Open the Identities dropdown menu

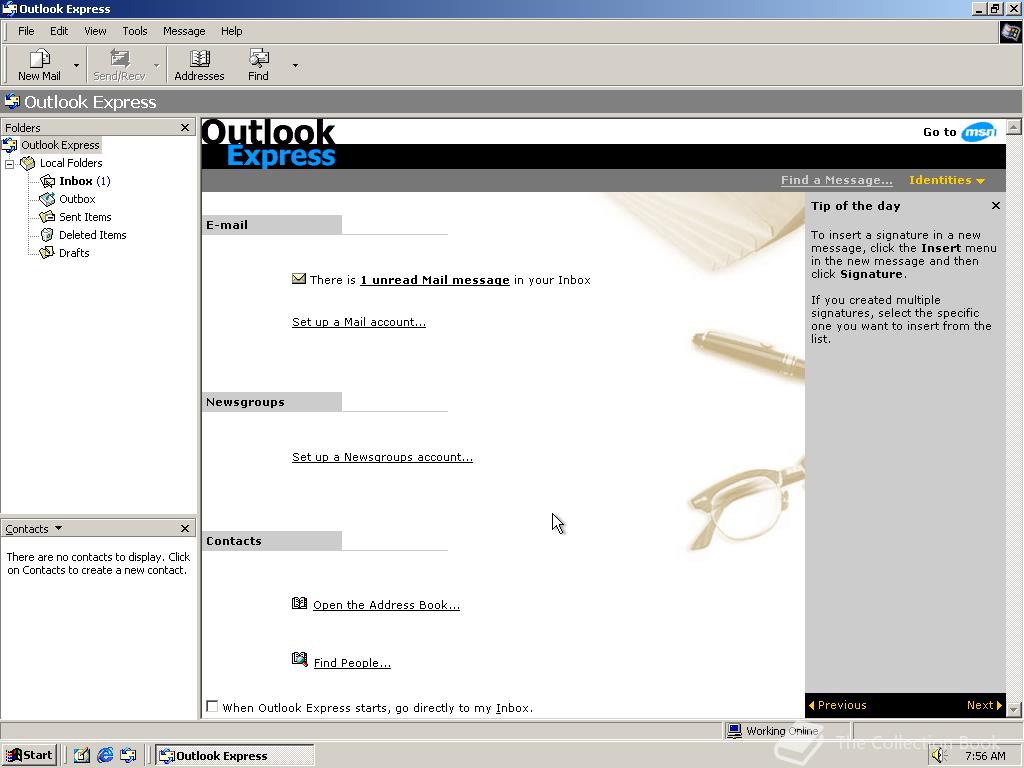[x=945, y=180]
